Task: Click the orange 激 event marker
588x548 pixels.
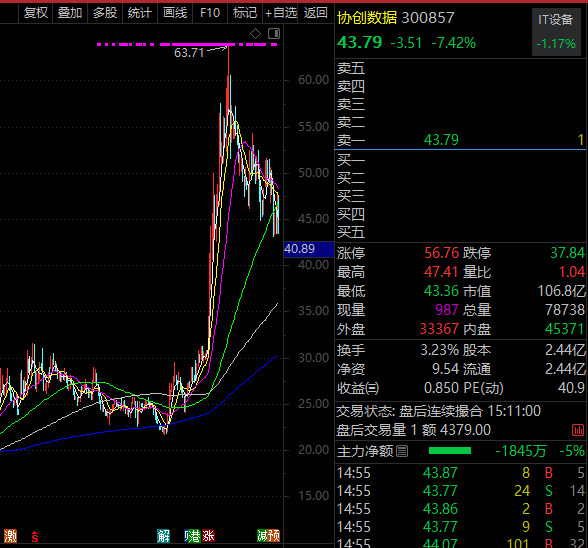Action: (10, 536)
